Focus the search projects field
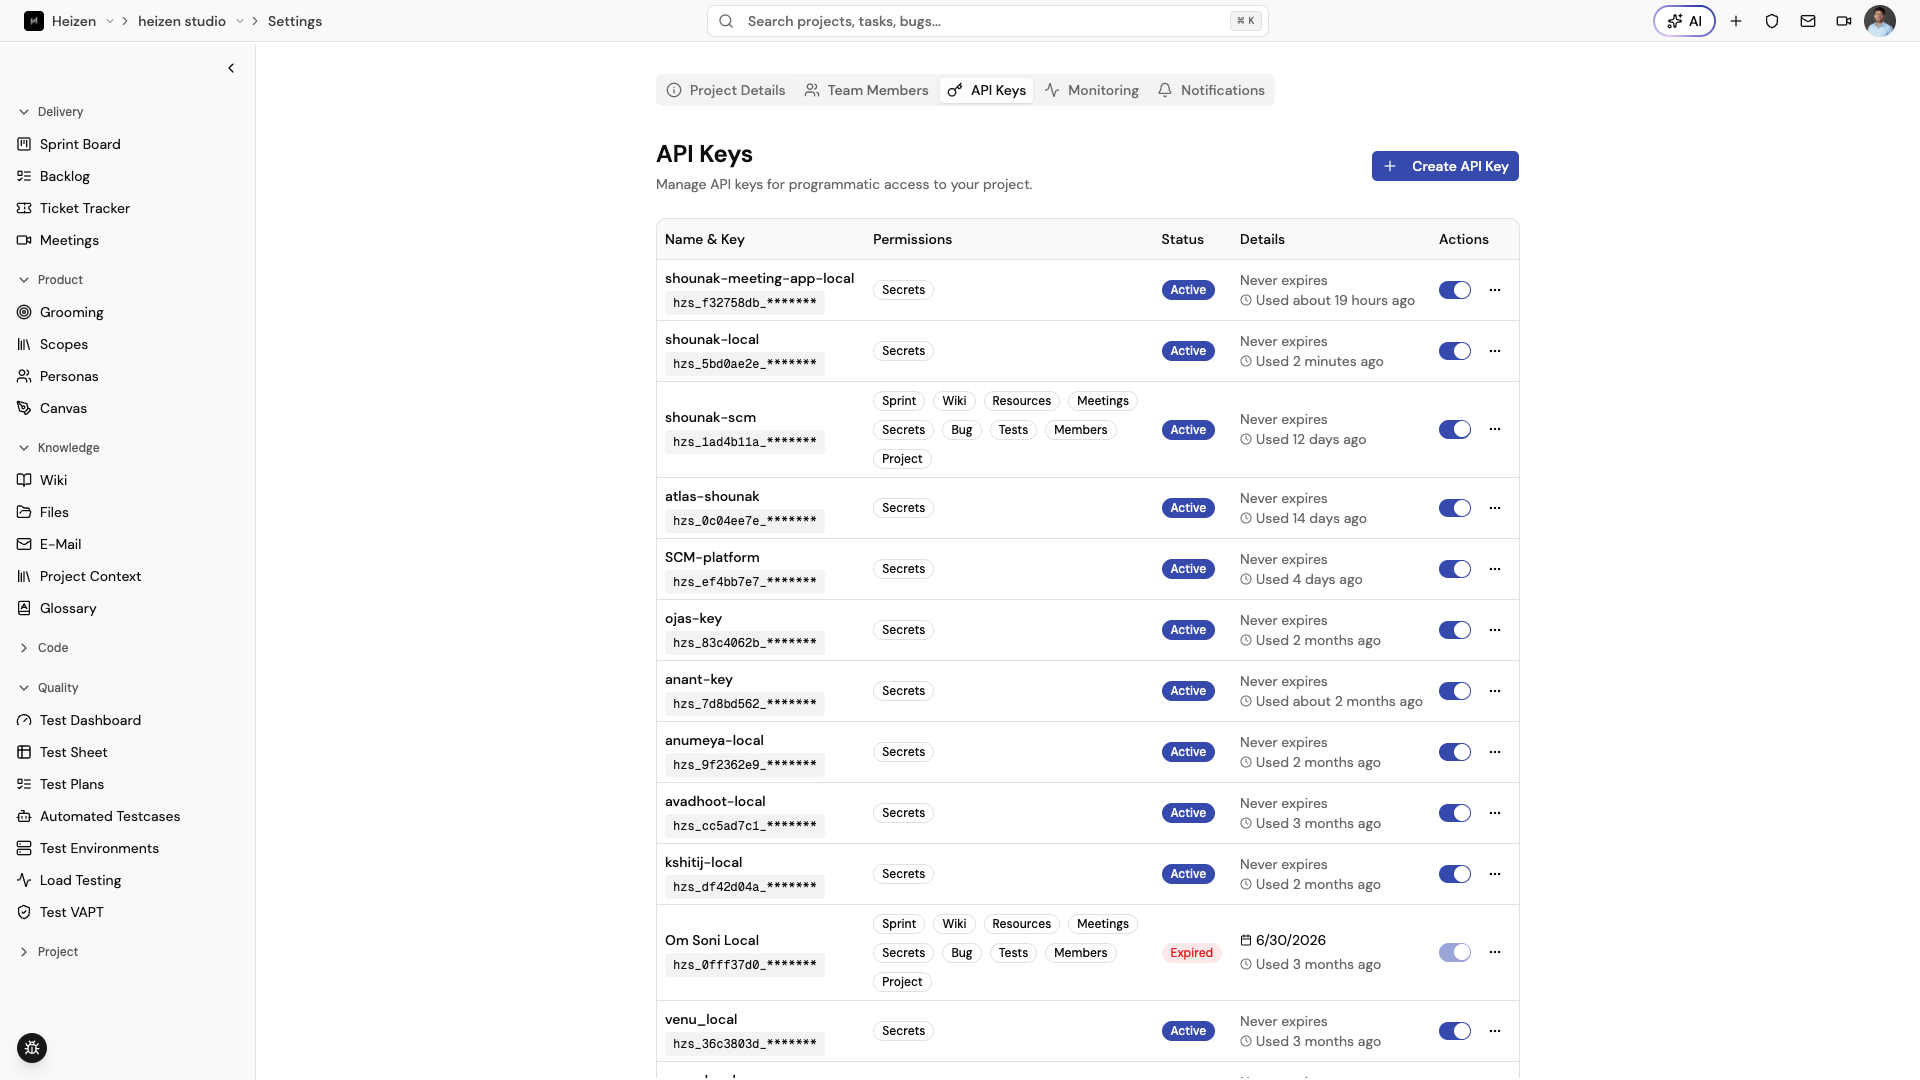Viewport: 1920px width, 1080px height. click(987, 21)
